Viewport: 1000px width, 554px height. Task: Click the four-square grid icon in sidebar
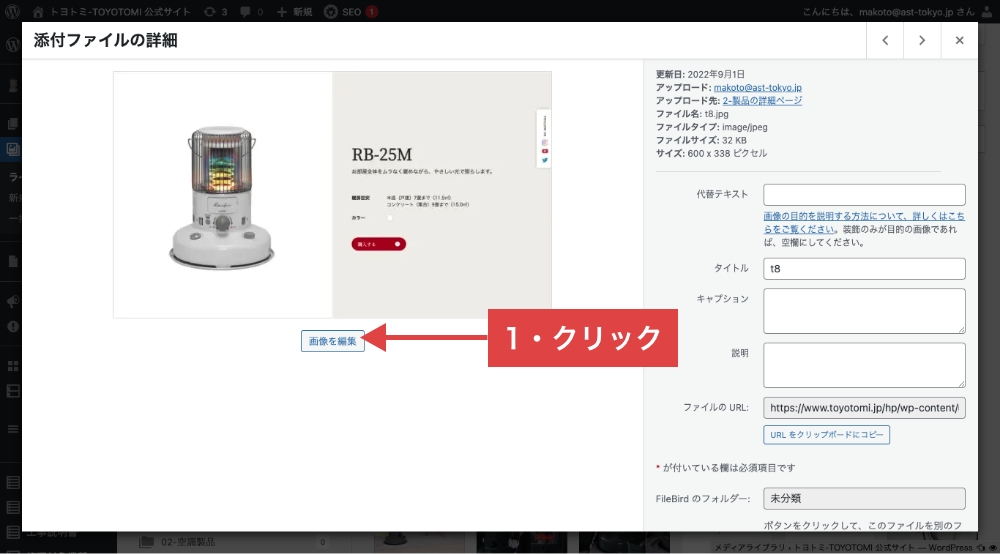click(x=12, y=366)
